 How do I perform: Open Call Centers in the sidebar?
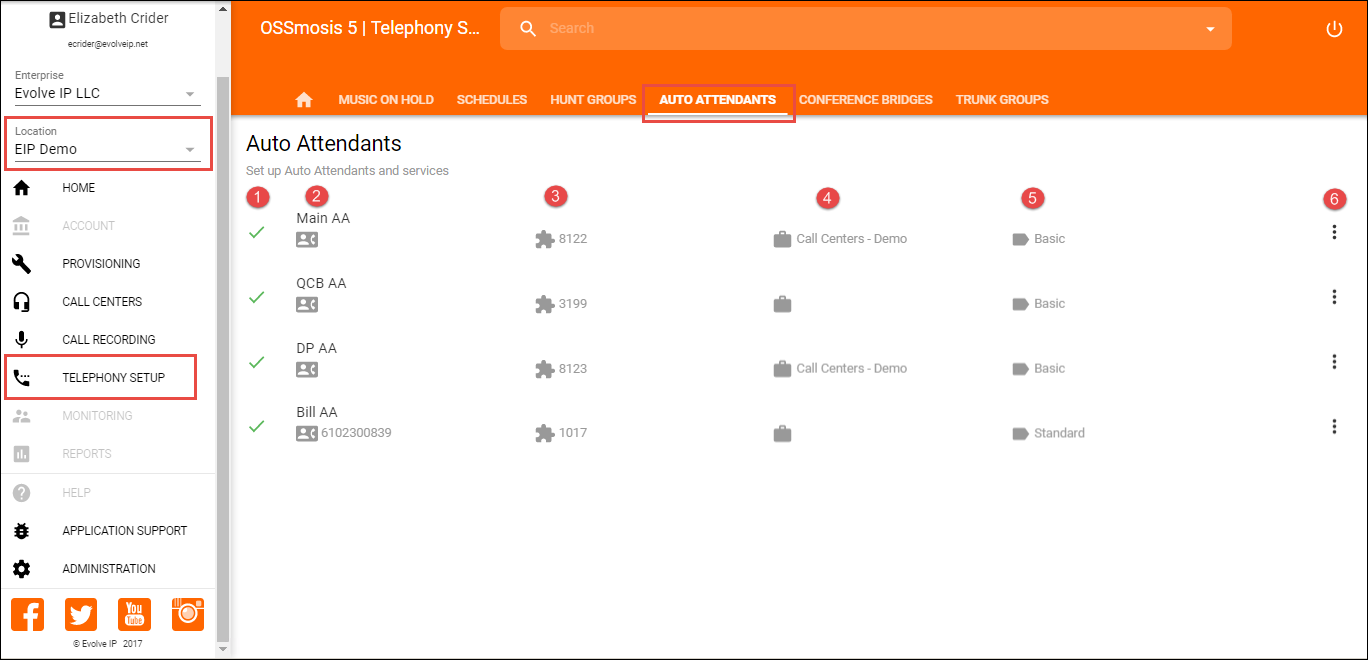(x=102, y=302)
